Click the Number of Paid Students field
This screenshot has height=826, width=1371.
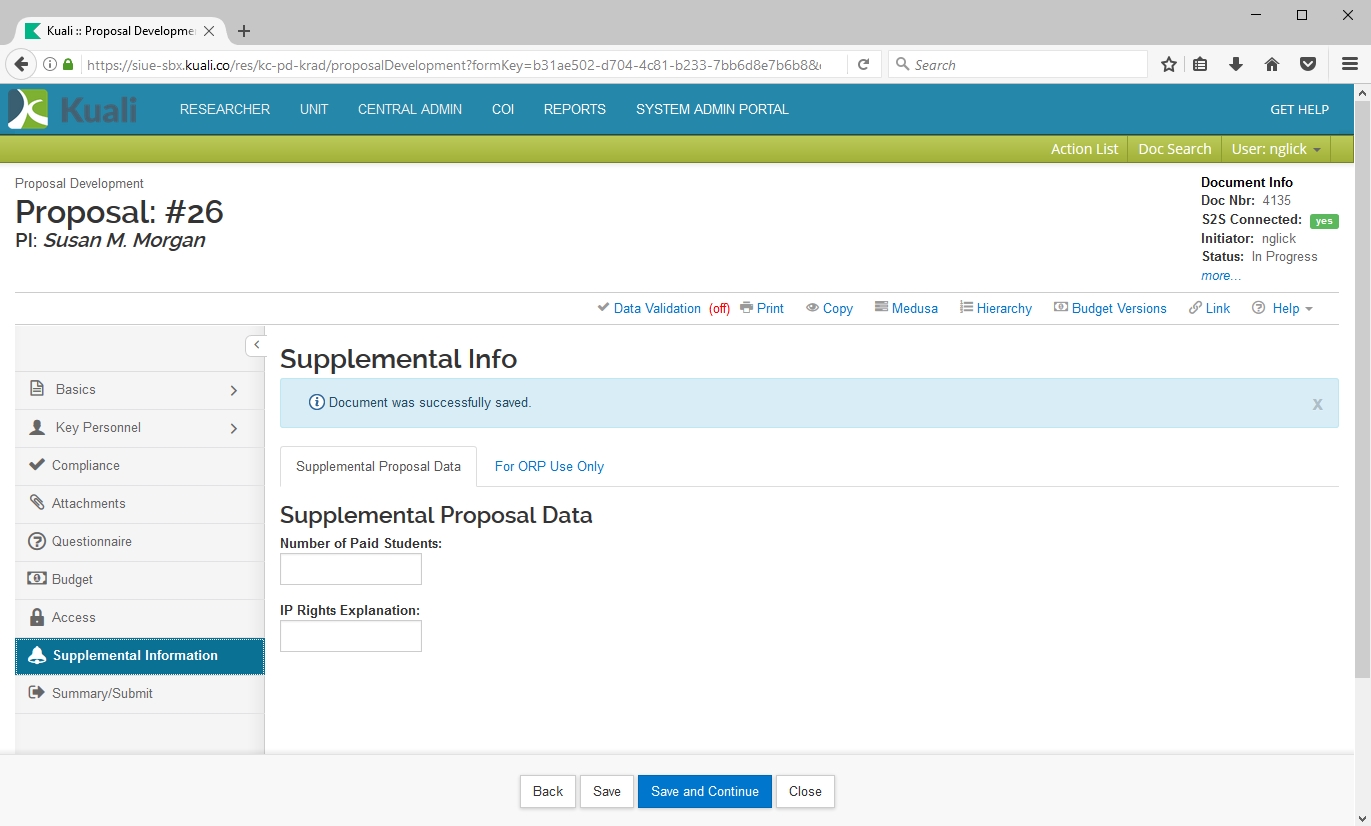point(350,569)
